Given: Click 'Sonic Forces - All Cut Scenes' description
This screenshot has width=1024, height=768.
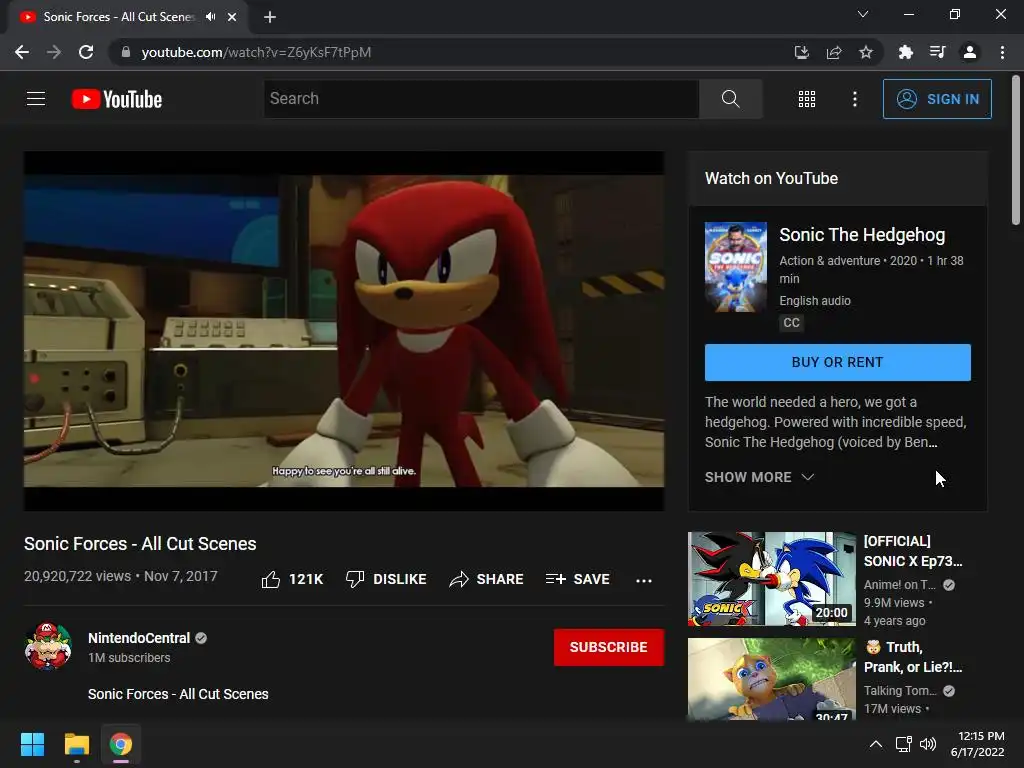Looking at the screenshot, I should tap(178, 694).
